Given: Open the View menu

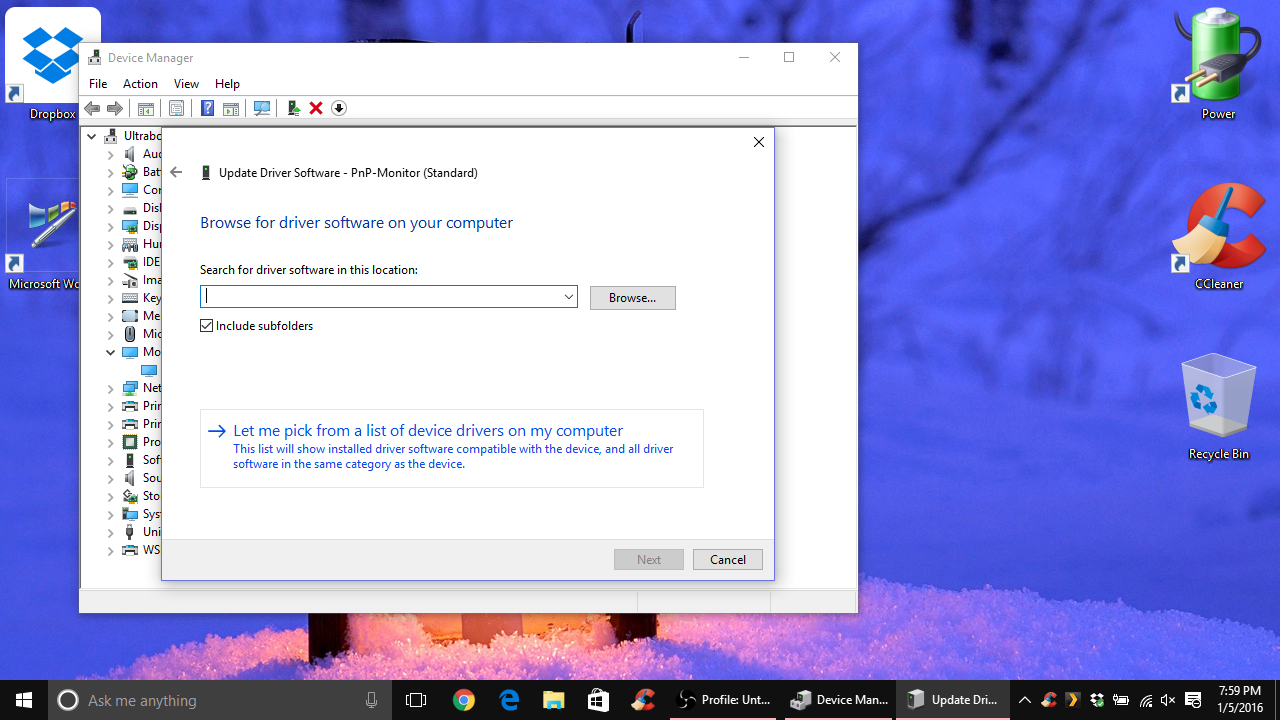Looking at the screenshot, I should coord(186,84).
